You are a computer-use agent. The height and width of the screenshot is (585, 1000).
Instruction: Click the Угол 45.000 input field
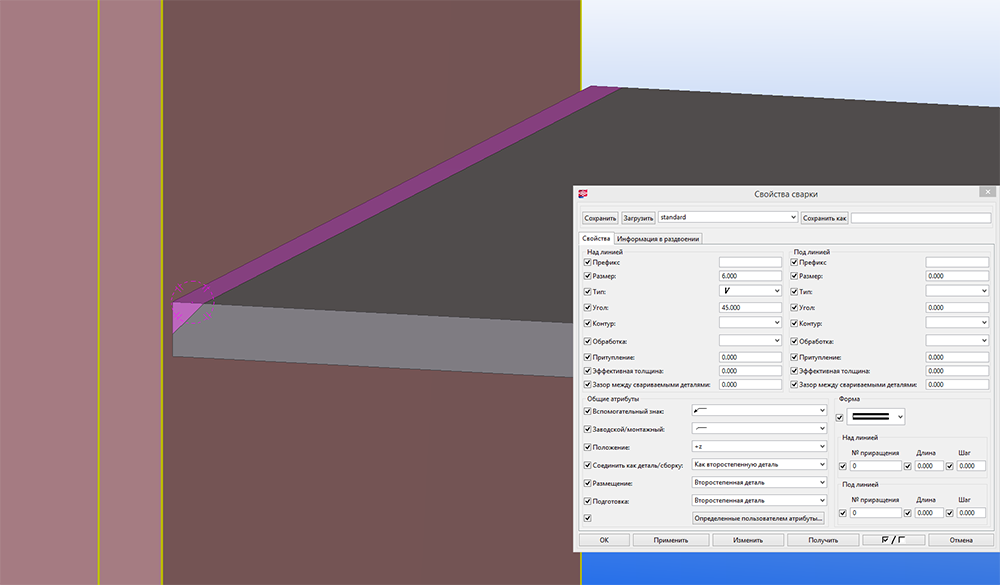pyautogui.click(x=749, y=308)
